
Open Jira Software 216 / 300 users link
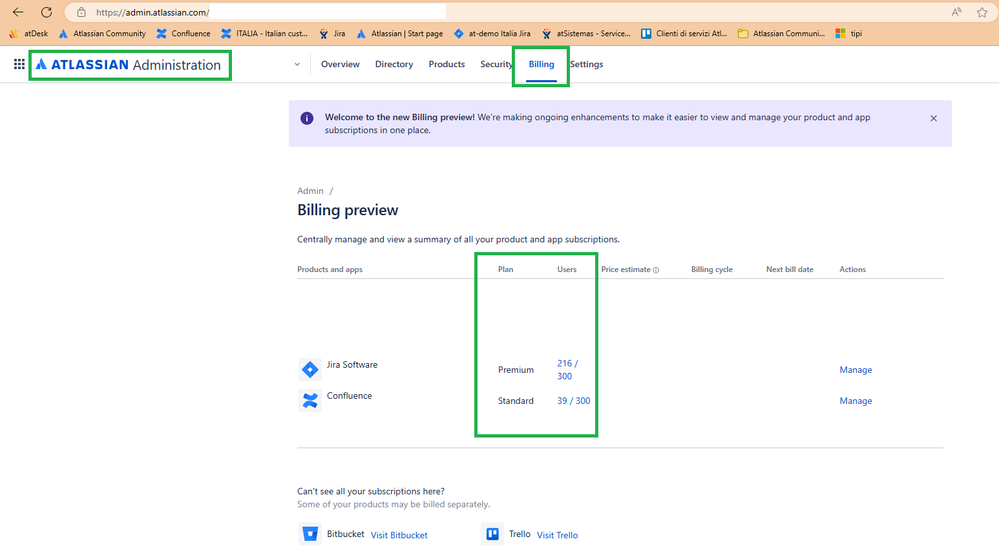coord(567,370)
